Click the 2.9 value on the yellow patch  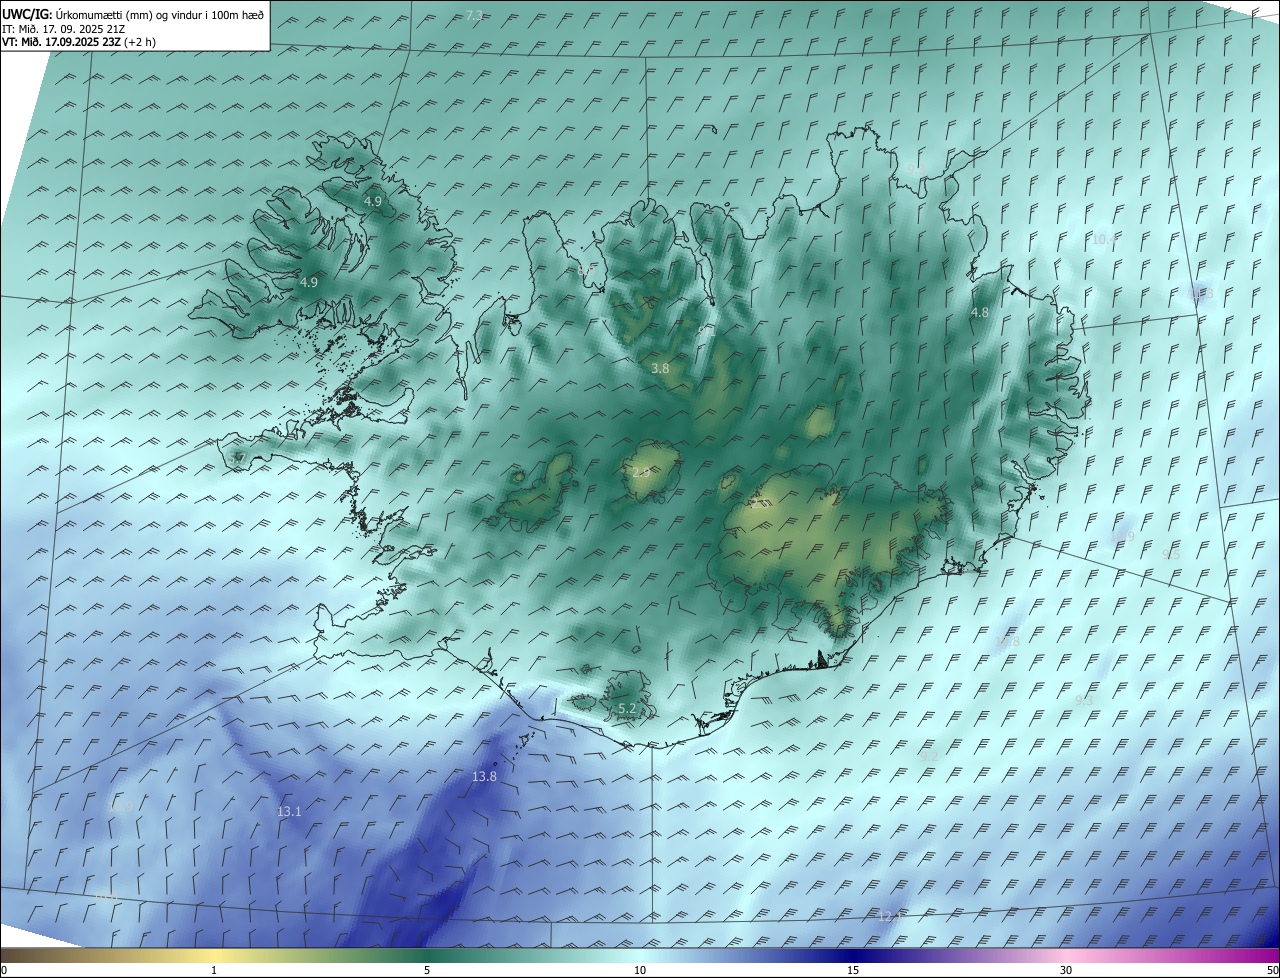coord(641,472)
